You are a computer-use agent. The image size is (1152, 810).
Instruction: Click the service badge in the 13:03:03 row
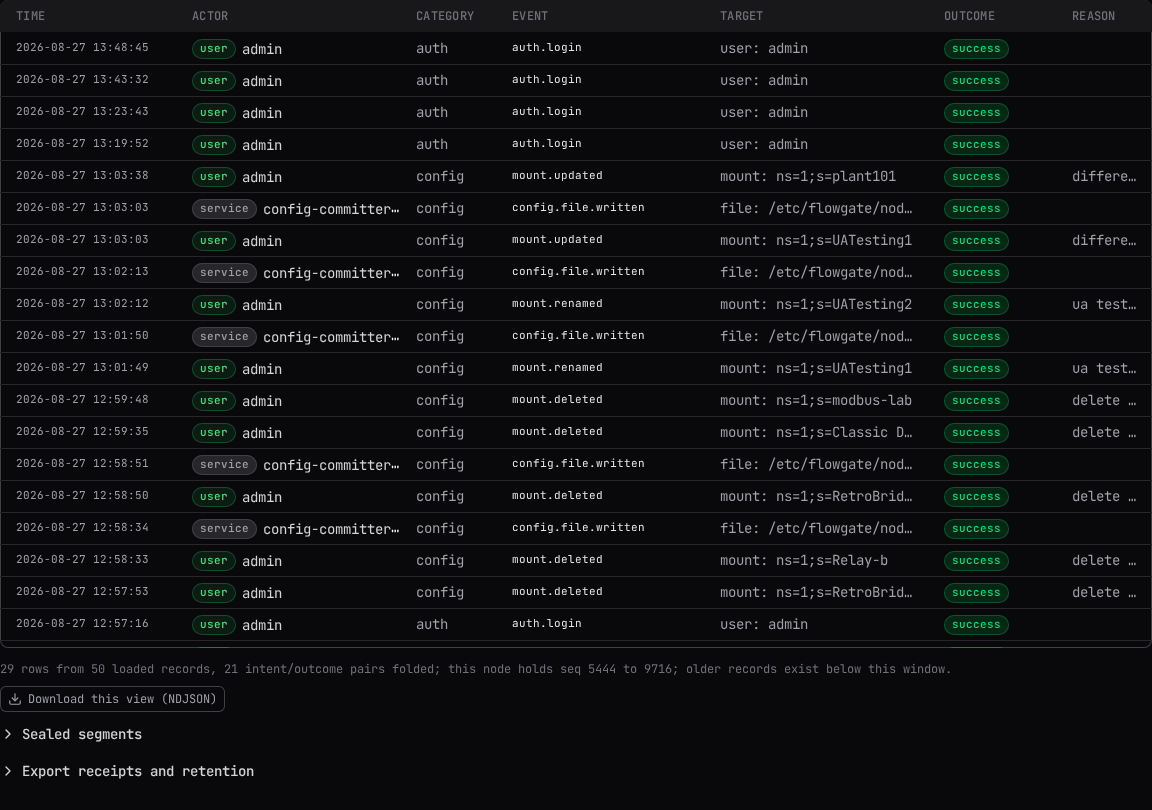pos(224,209)
